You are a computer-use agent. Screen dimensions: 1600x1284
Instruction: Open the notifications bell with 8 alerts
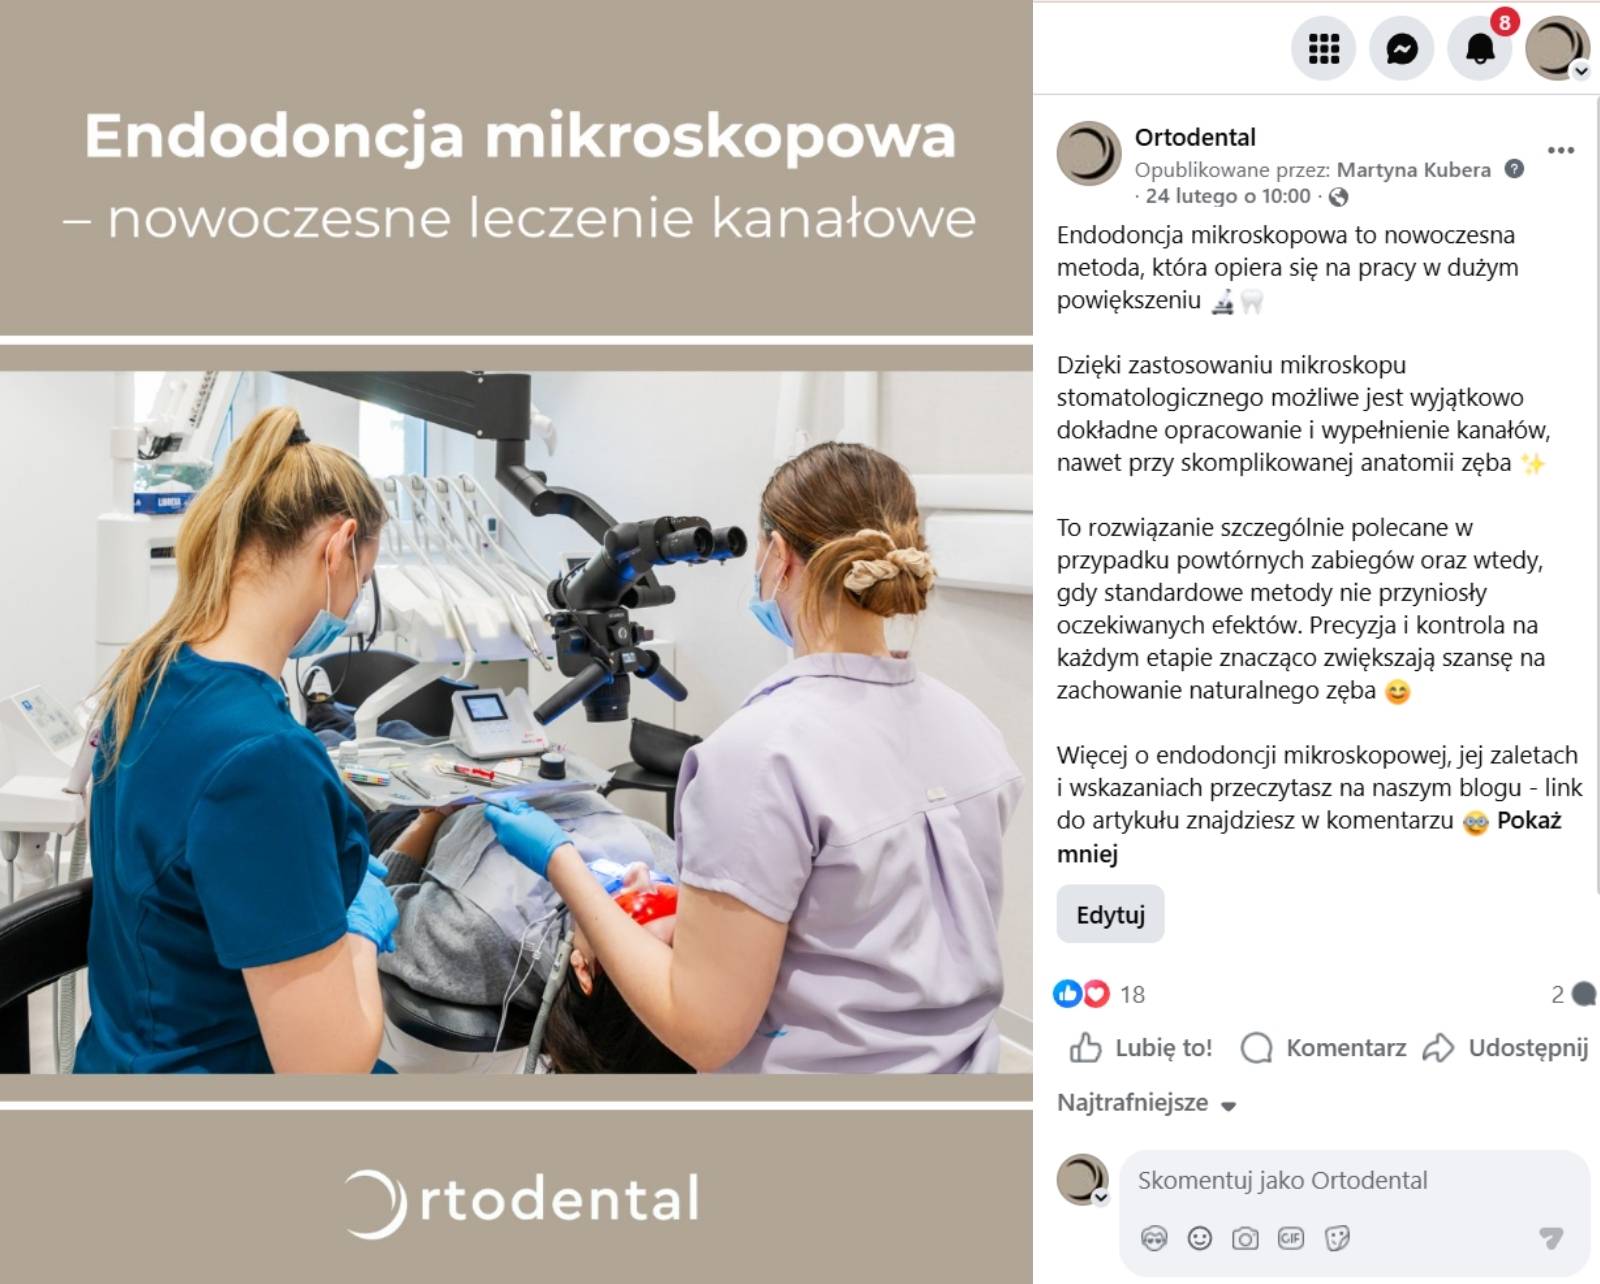click(1480, 48)
